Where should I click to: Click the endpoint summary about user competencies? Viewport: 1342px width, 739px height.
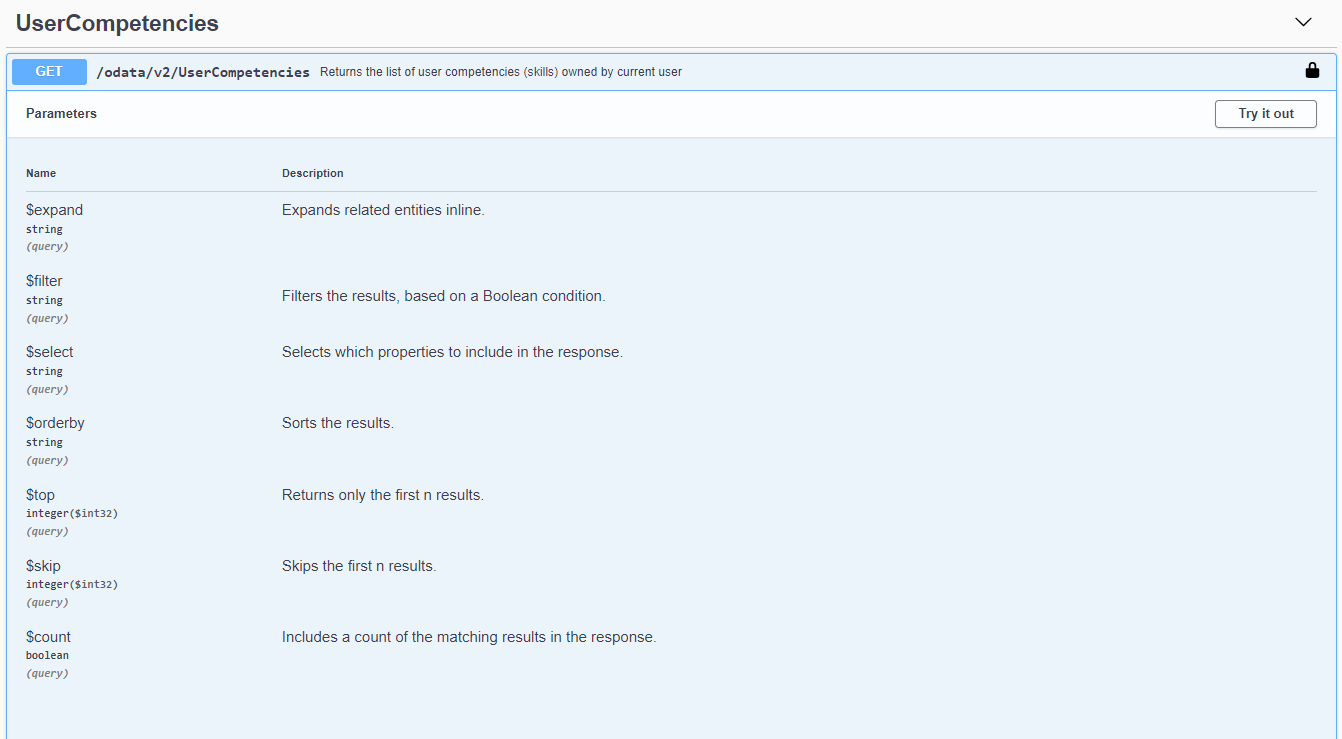tap(500, 72)
